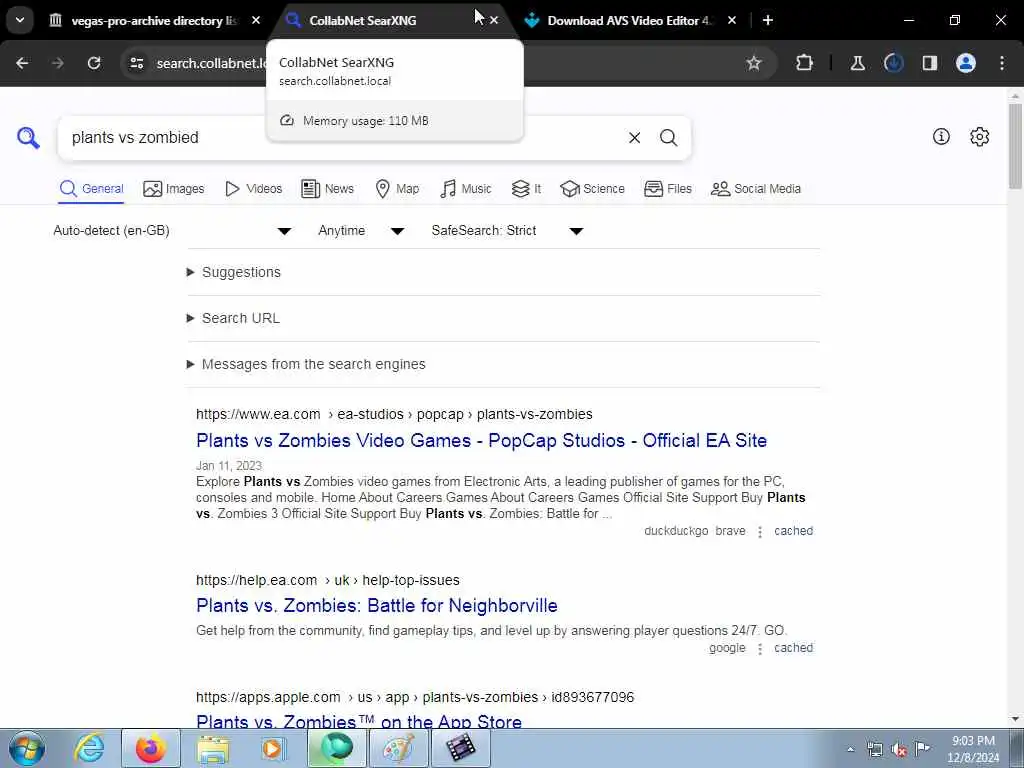Open the SafeSearch: Strict dropdown
This screenshot has height=768, width=1024.
(x=507, y=231)
